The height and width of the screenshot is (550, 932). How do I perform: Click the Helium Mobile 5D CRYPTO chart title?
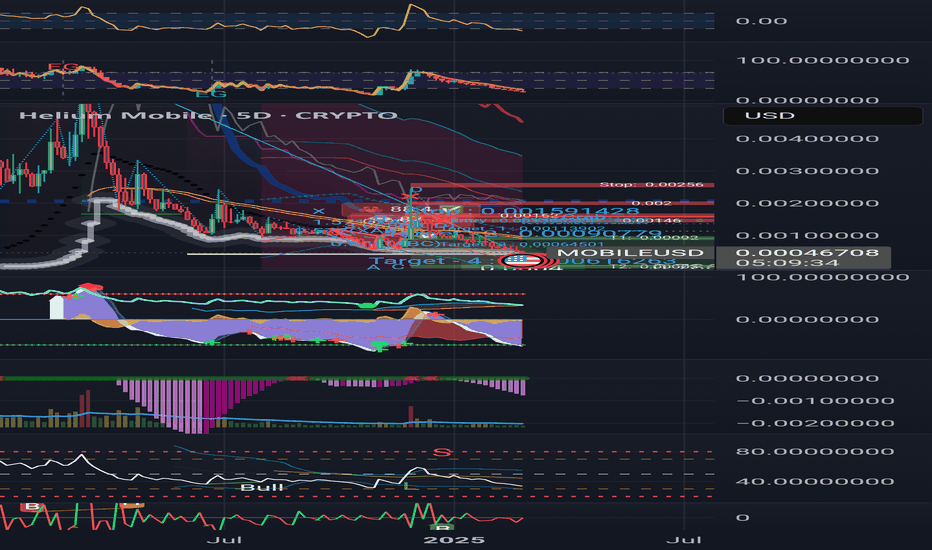click(x=208, y=115)
